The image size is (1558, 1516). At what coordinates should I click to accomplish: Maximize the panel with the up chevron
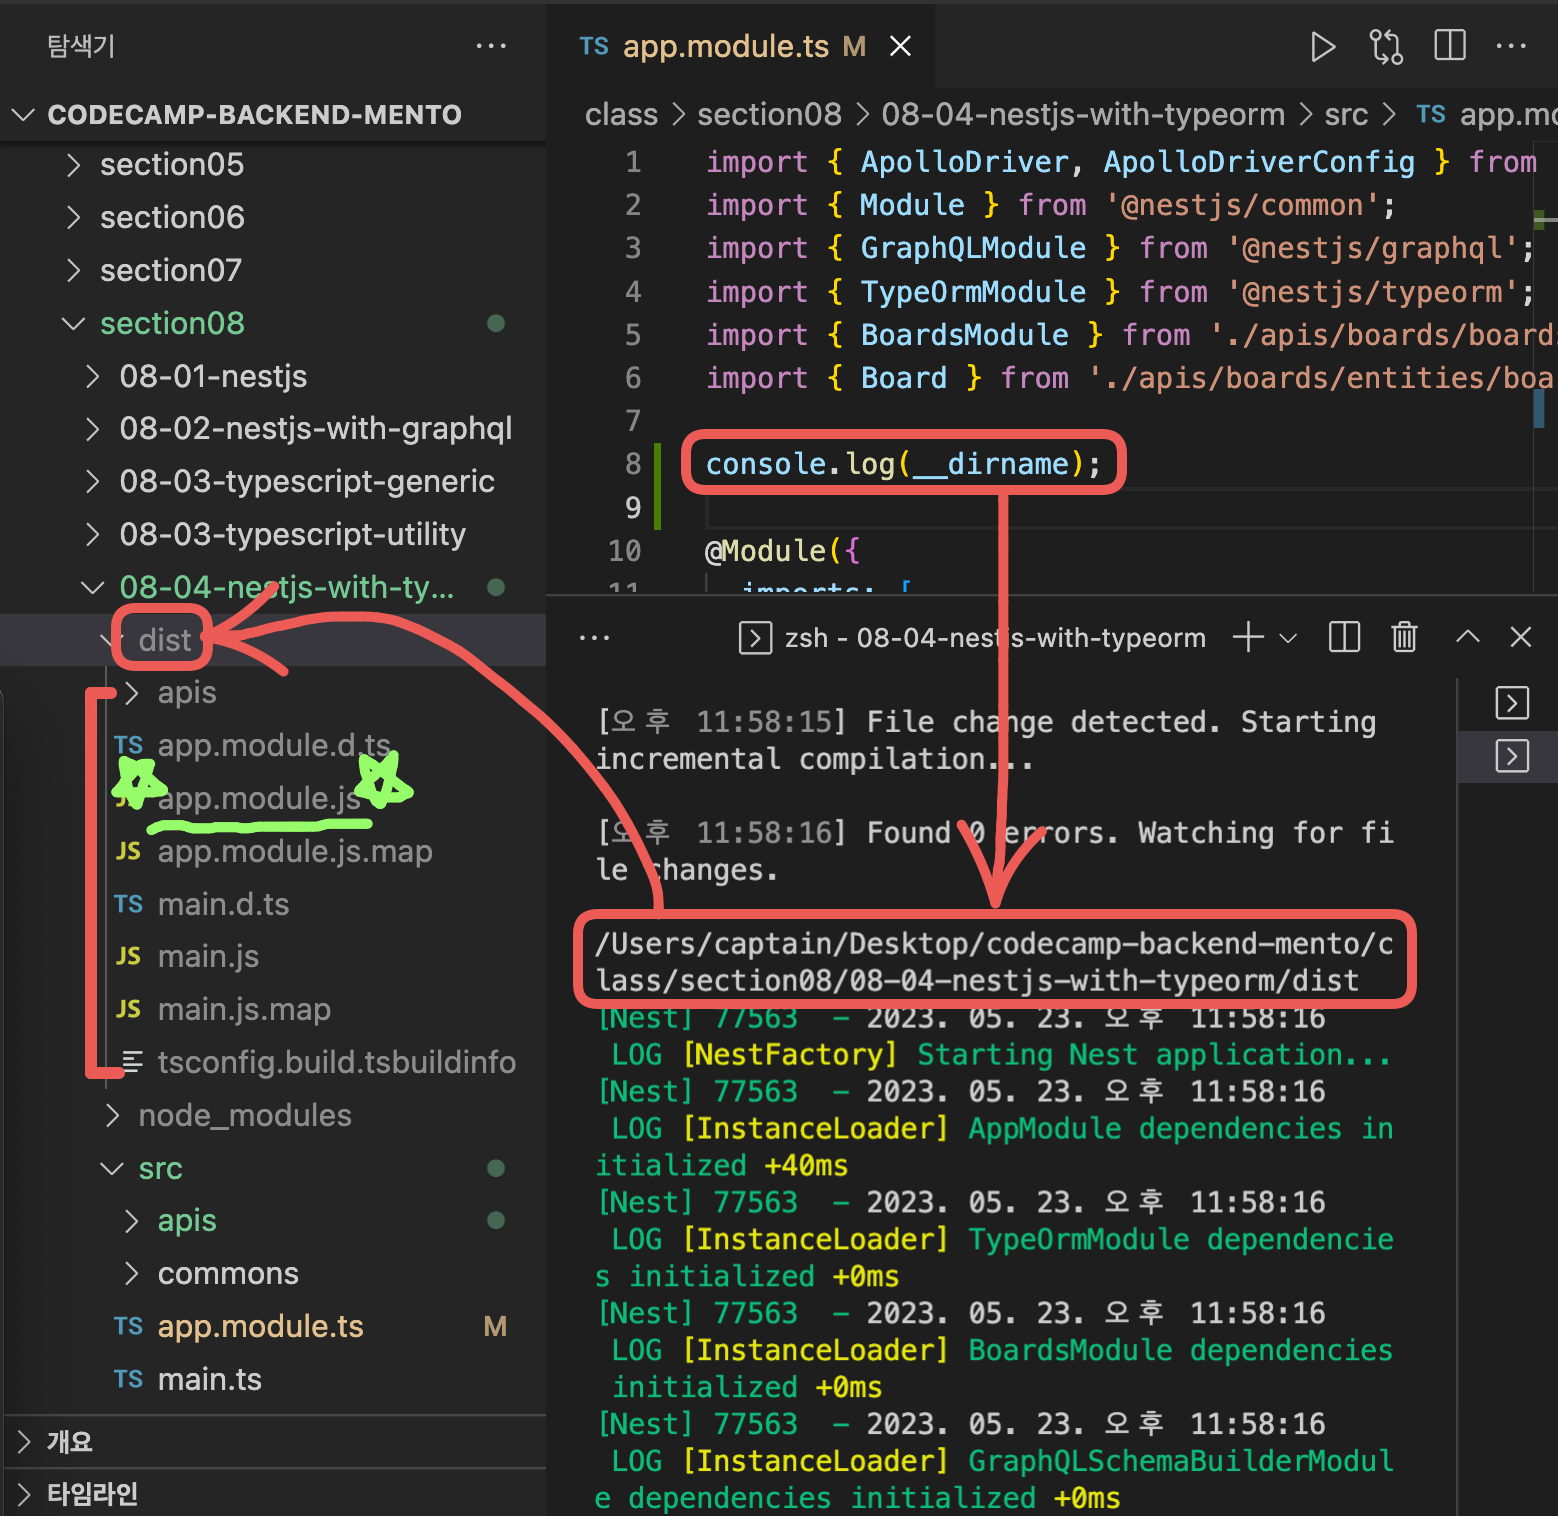1467,637
